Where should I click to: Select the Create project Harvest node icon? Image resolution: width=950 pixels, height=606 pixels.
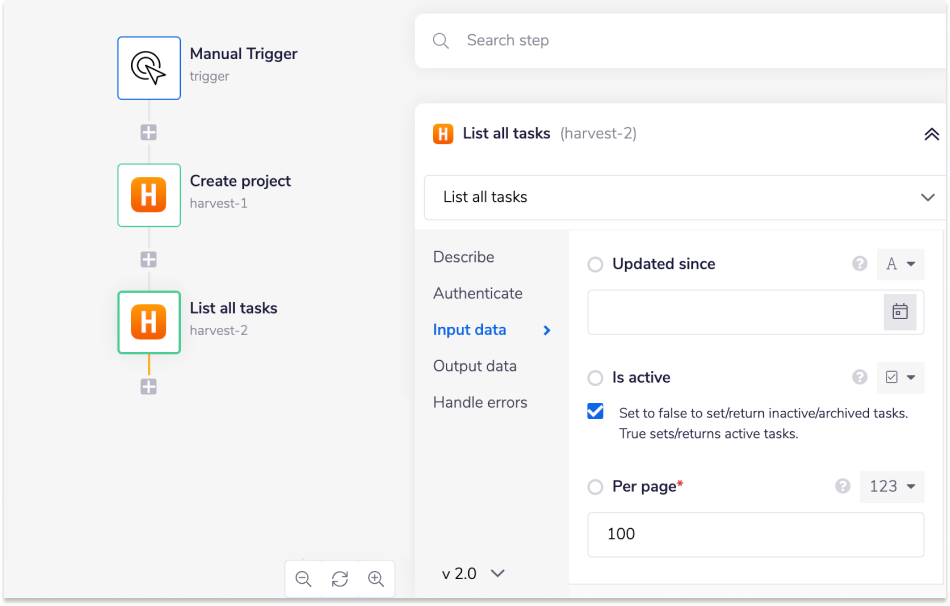coord(149,195)
